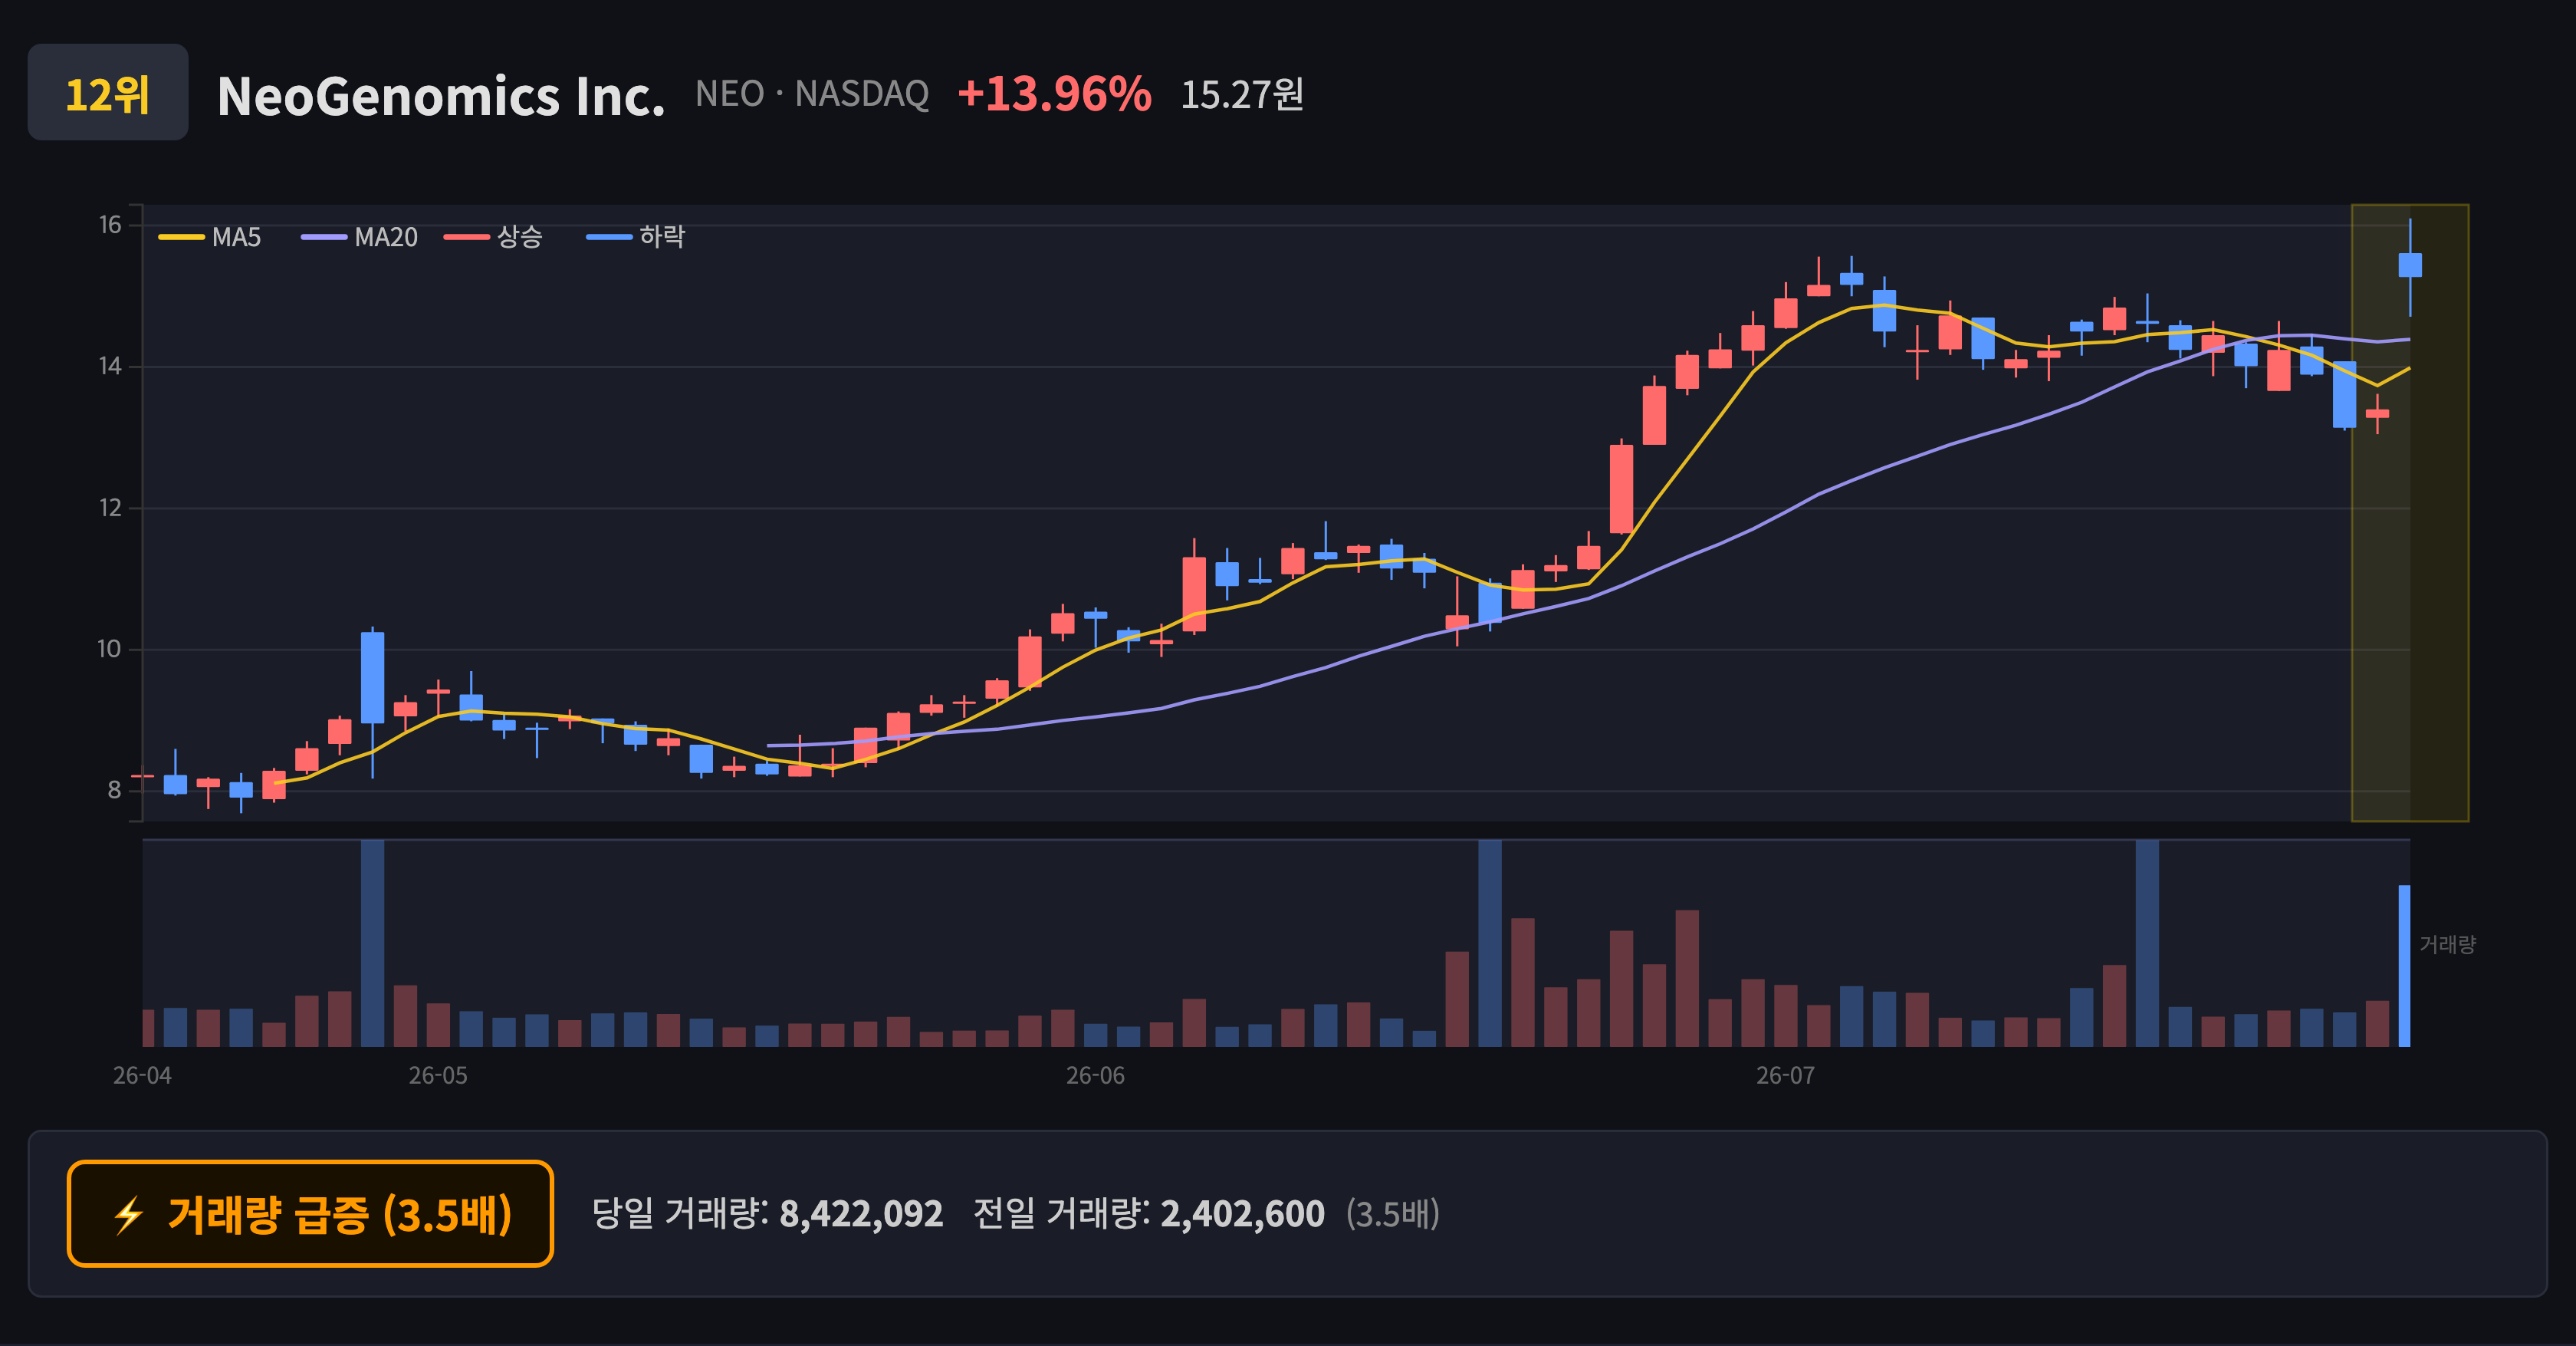The image size is (2576, 1346).
Task: Click the purple MA20 legend line swatch
Action: (324, 237)
